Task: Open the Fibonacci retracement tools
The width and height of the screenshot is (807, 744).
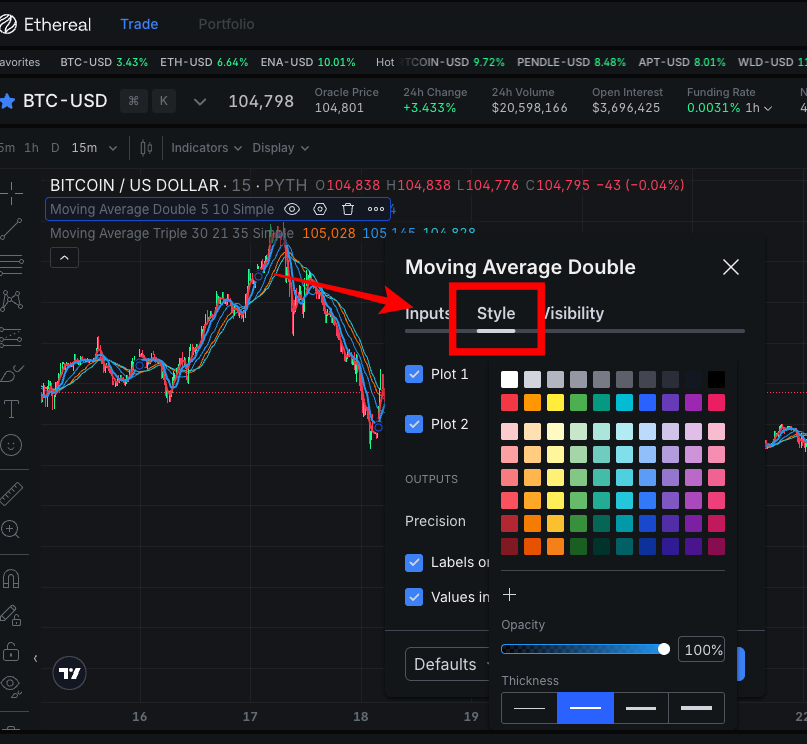Action: 11,264
